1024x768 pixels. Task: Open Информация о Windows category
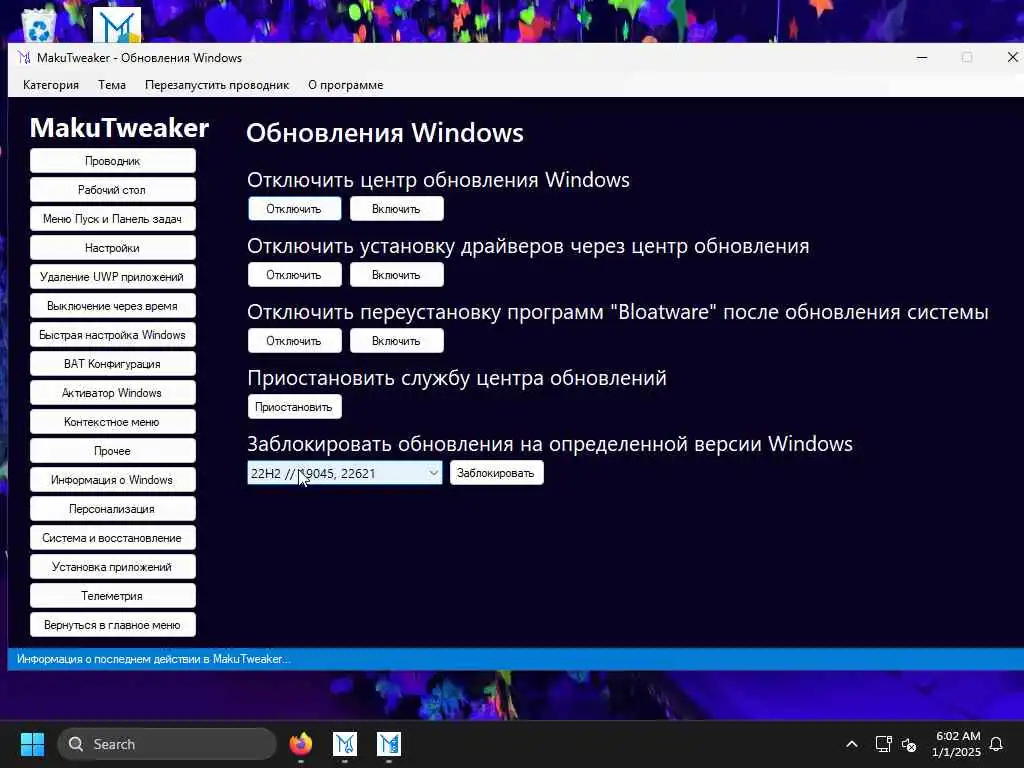[112, 479]
